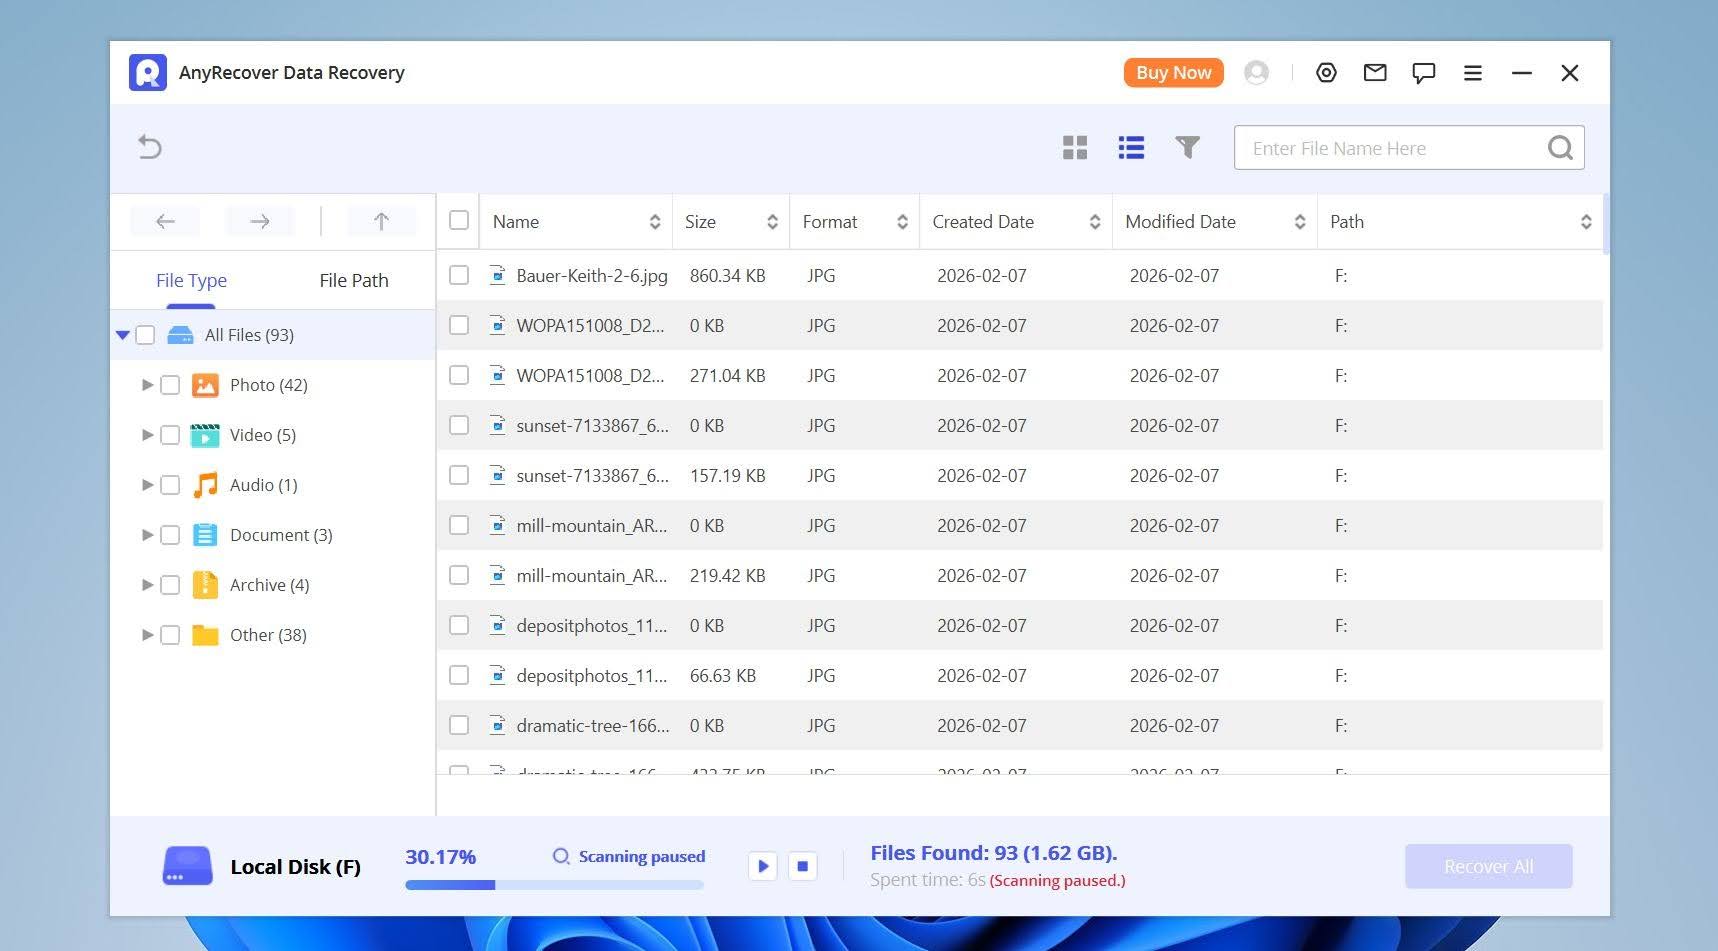Tick the All Files (93) checkbox
Screen dimensions: 1718x951
(145, 335)
